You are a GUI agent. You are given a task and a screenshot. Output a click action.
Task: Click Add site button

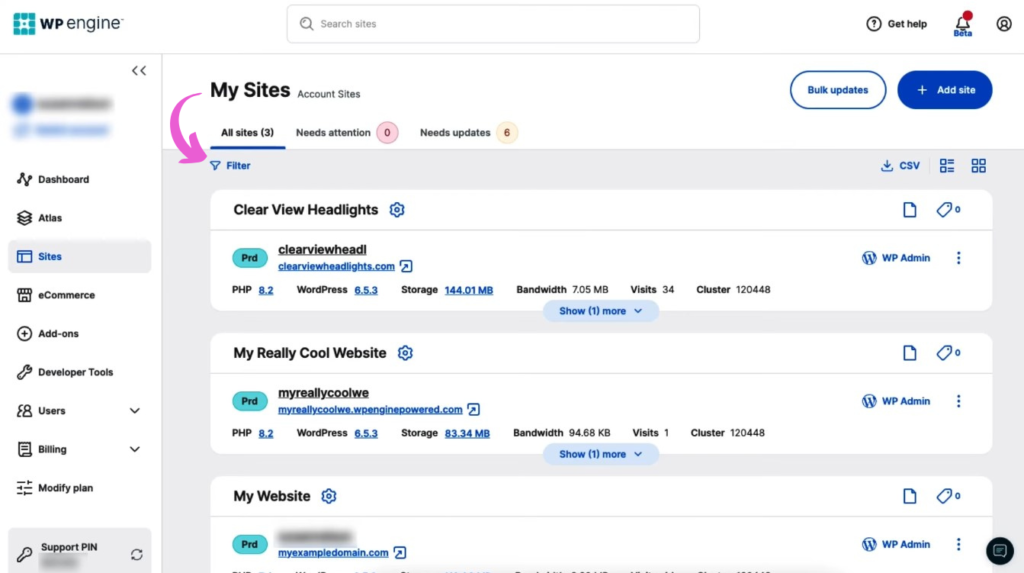point(945,90)
